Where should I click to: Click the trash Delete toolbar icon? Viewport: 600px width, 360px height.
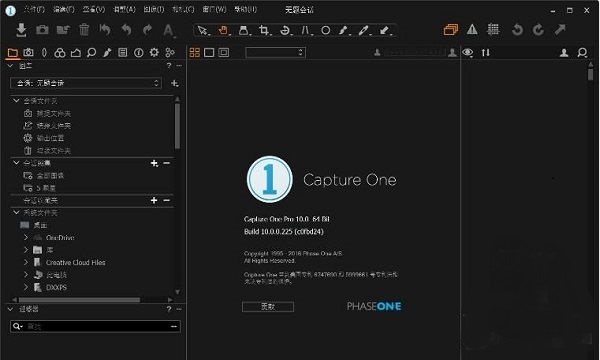(x=84, y=30)
